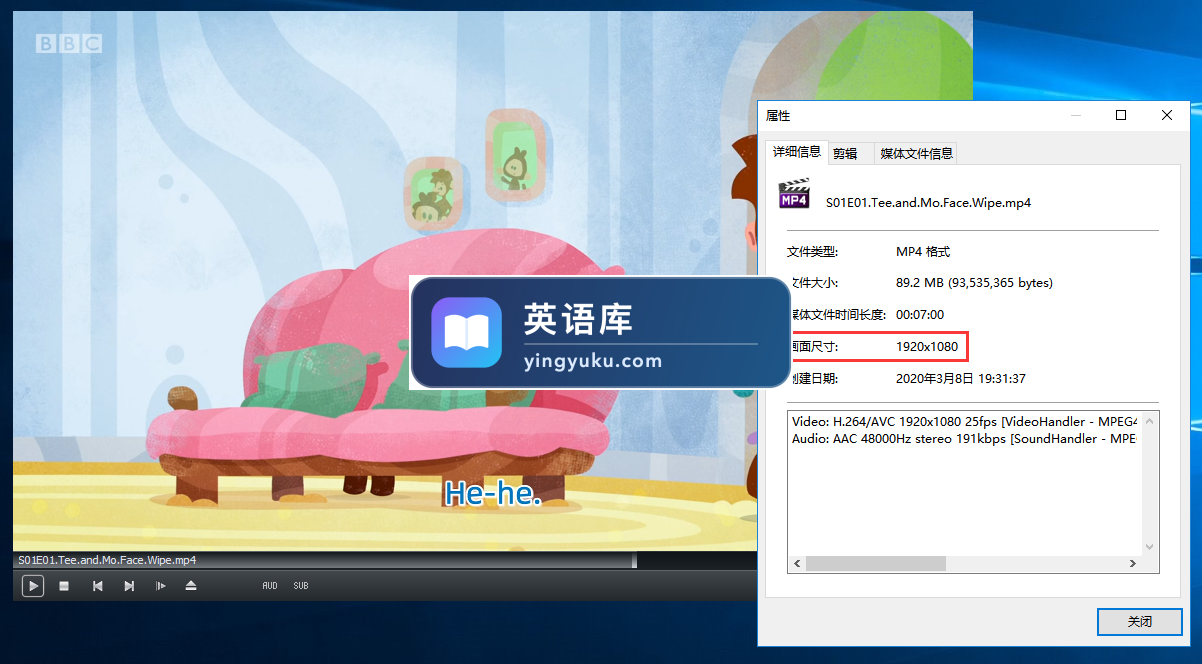Click the vertical scrollbar down arrow in info box
This screenshot has width=1202, height=664.
point(1149,547)
